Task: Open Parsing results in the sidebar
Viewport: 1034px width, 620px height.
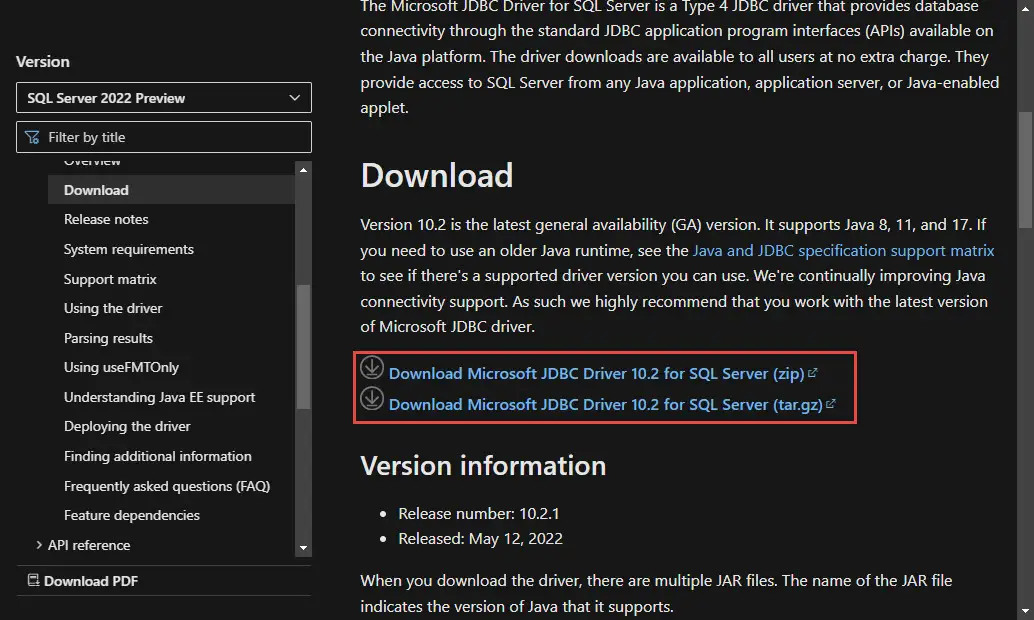Action: 108,338
